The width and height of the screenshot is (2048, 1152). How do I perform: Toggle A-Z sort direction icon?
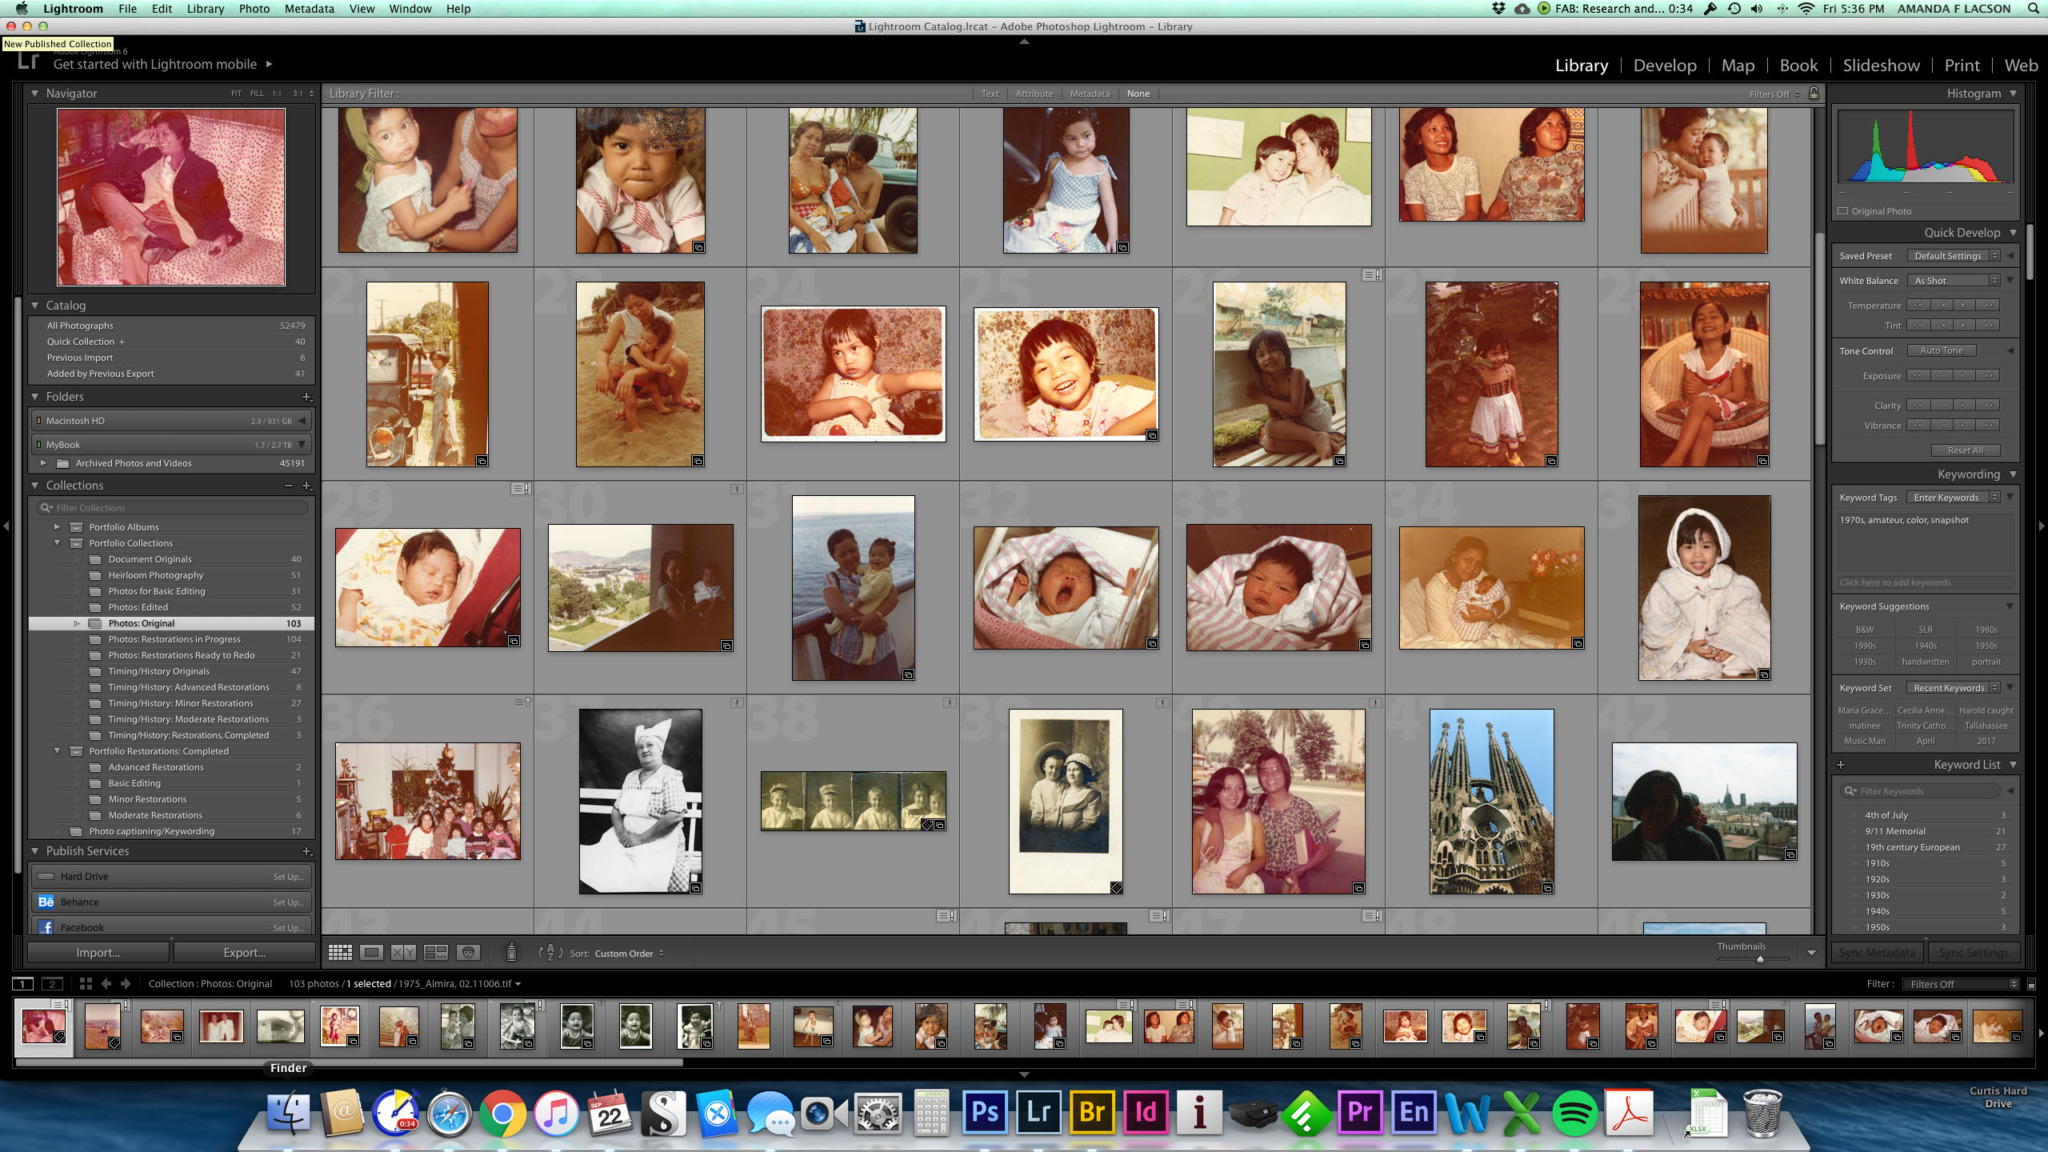pyautogui.click(x=549, y=953)
